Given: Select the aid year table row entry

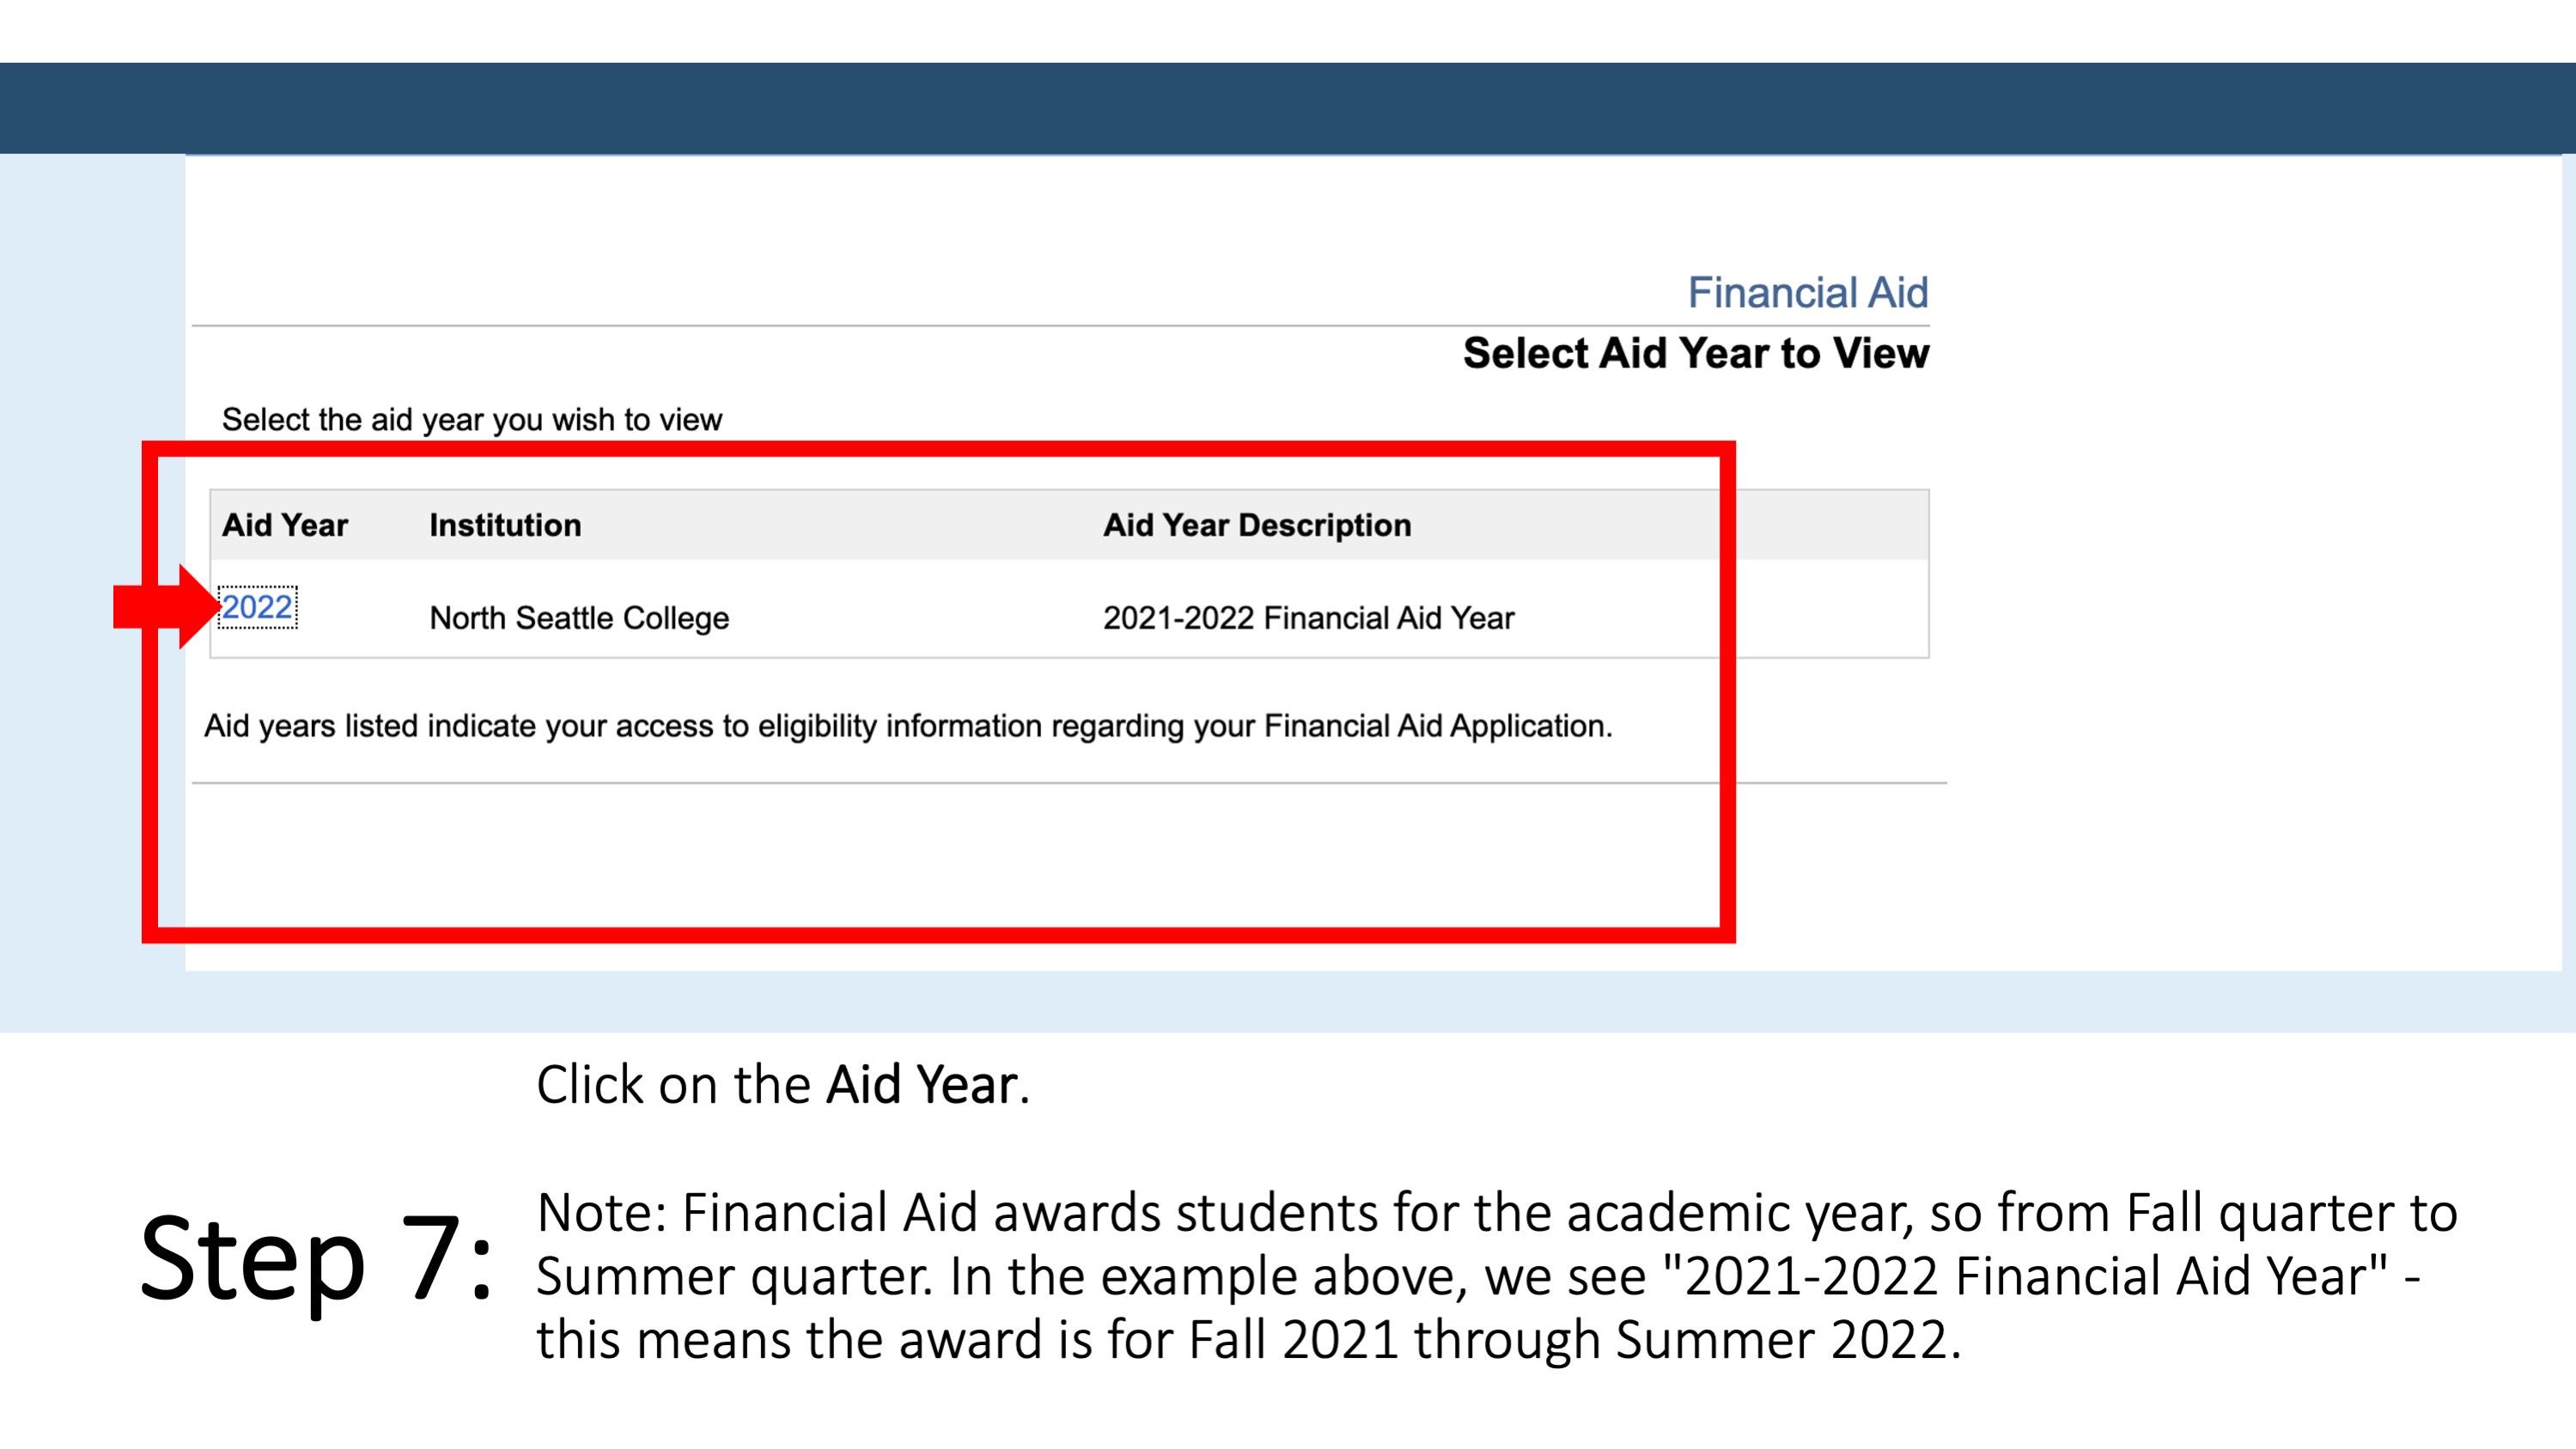Looking at the screenshot, I should click(257, 607).
